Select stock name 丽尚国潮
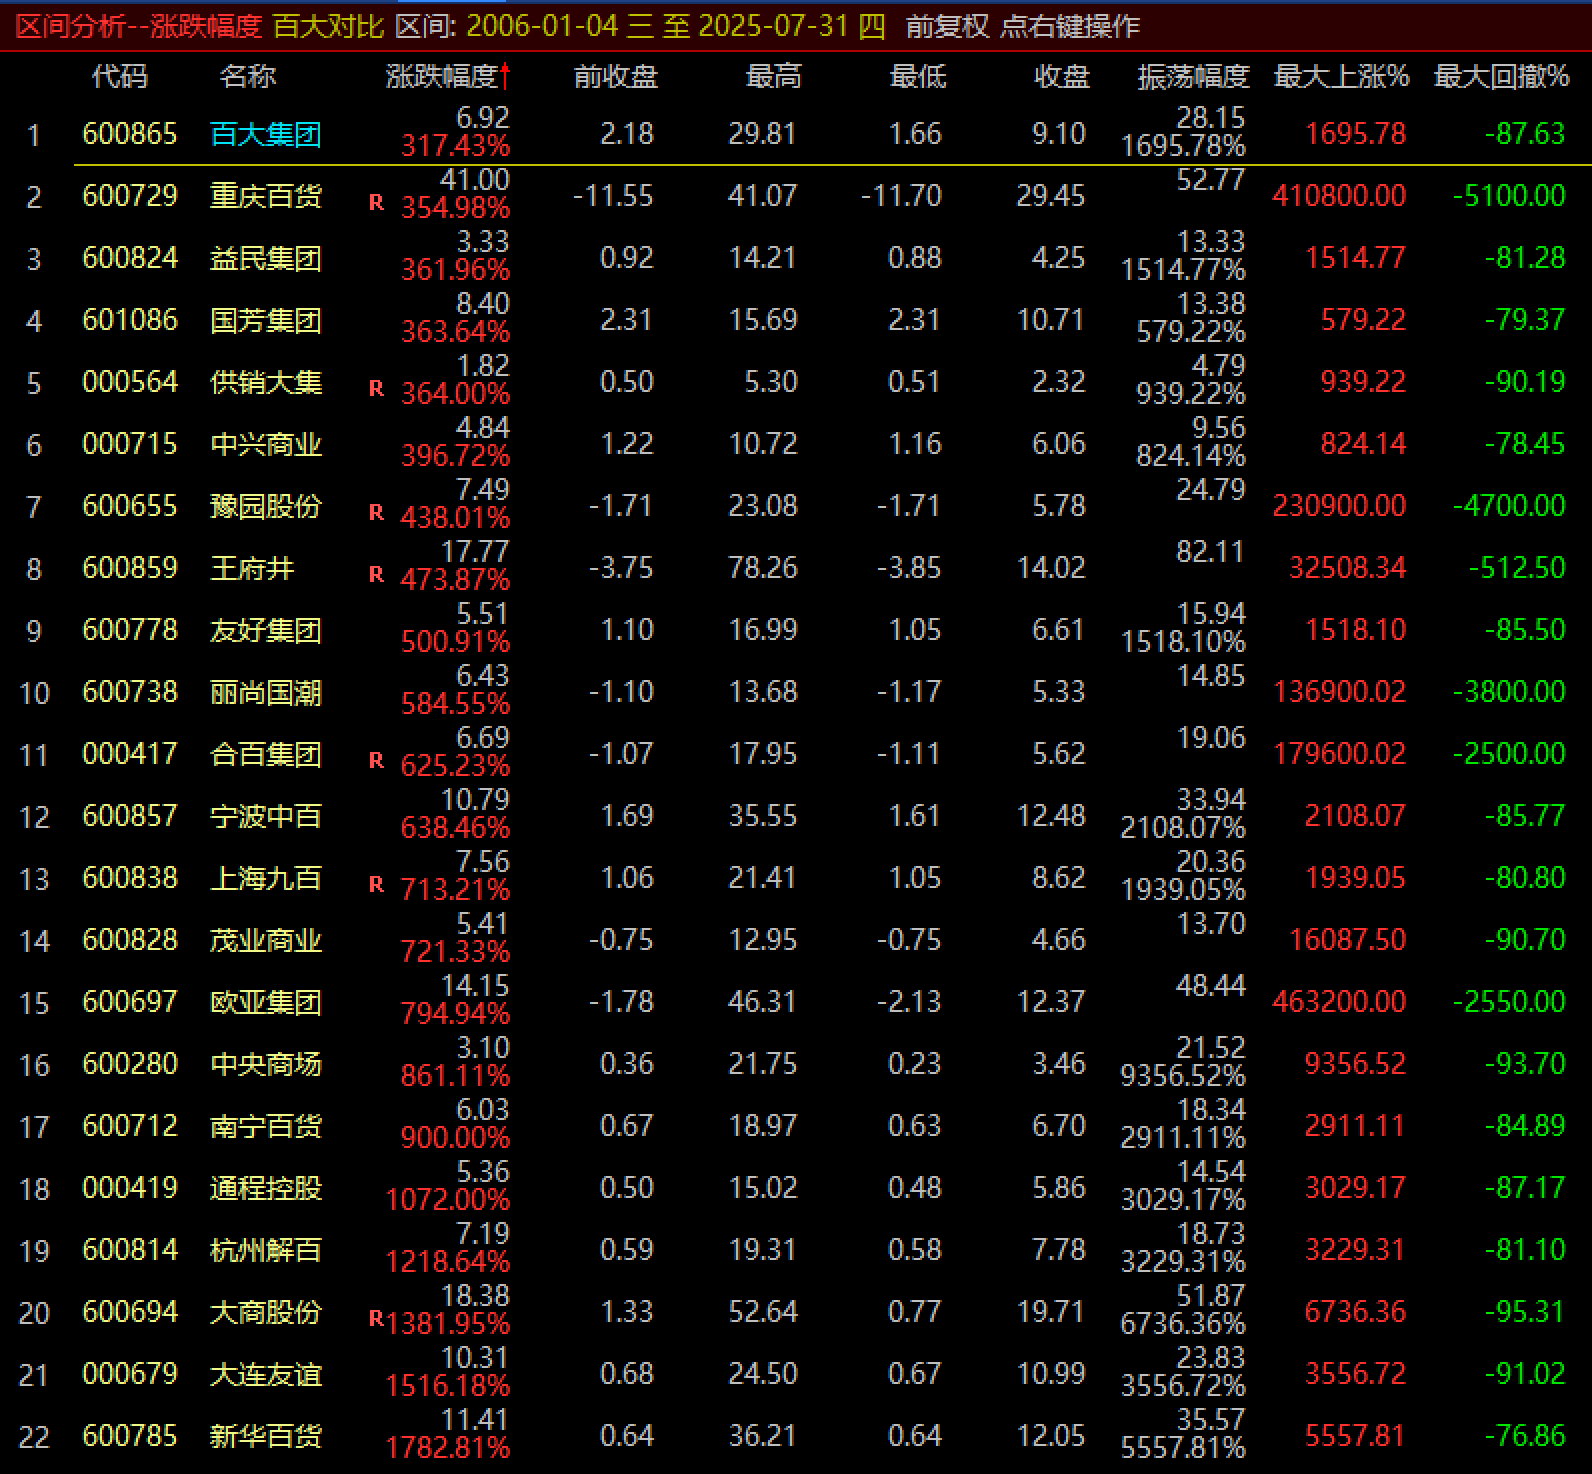1592x1474 pixels. tap(266, 692)
